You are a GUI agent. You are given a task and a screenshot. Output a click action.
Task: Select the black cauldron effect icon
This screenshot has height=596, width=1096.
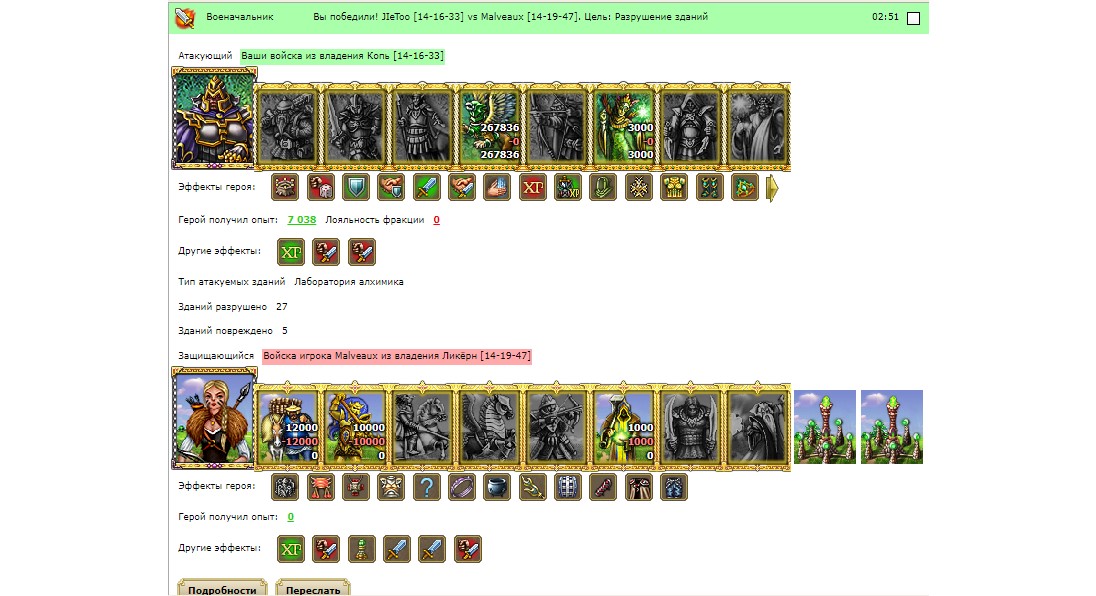pos(497,487)
